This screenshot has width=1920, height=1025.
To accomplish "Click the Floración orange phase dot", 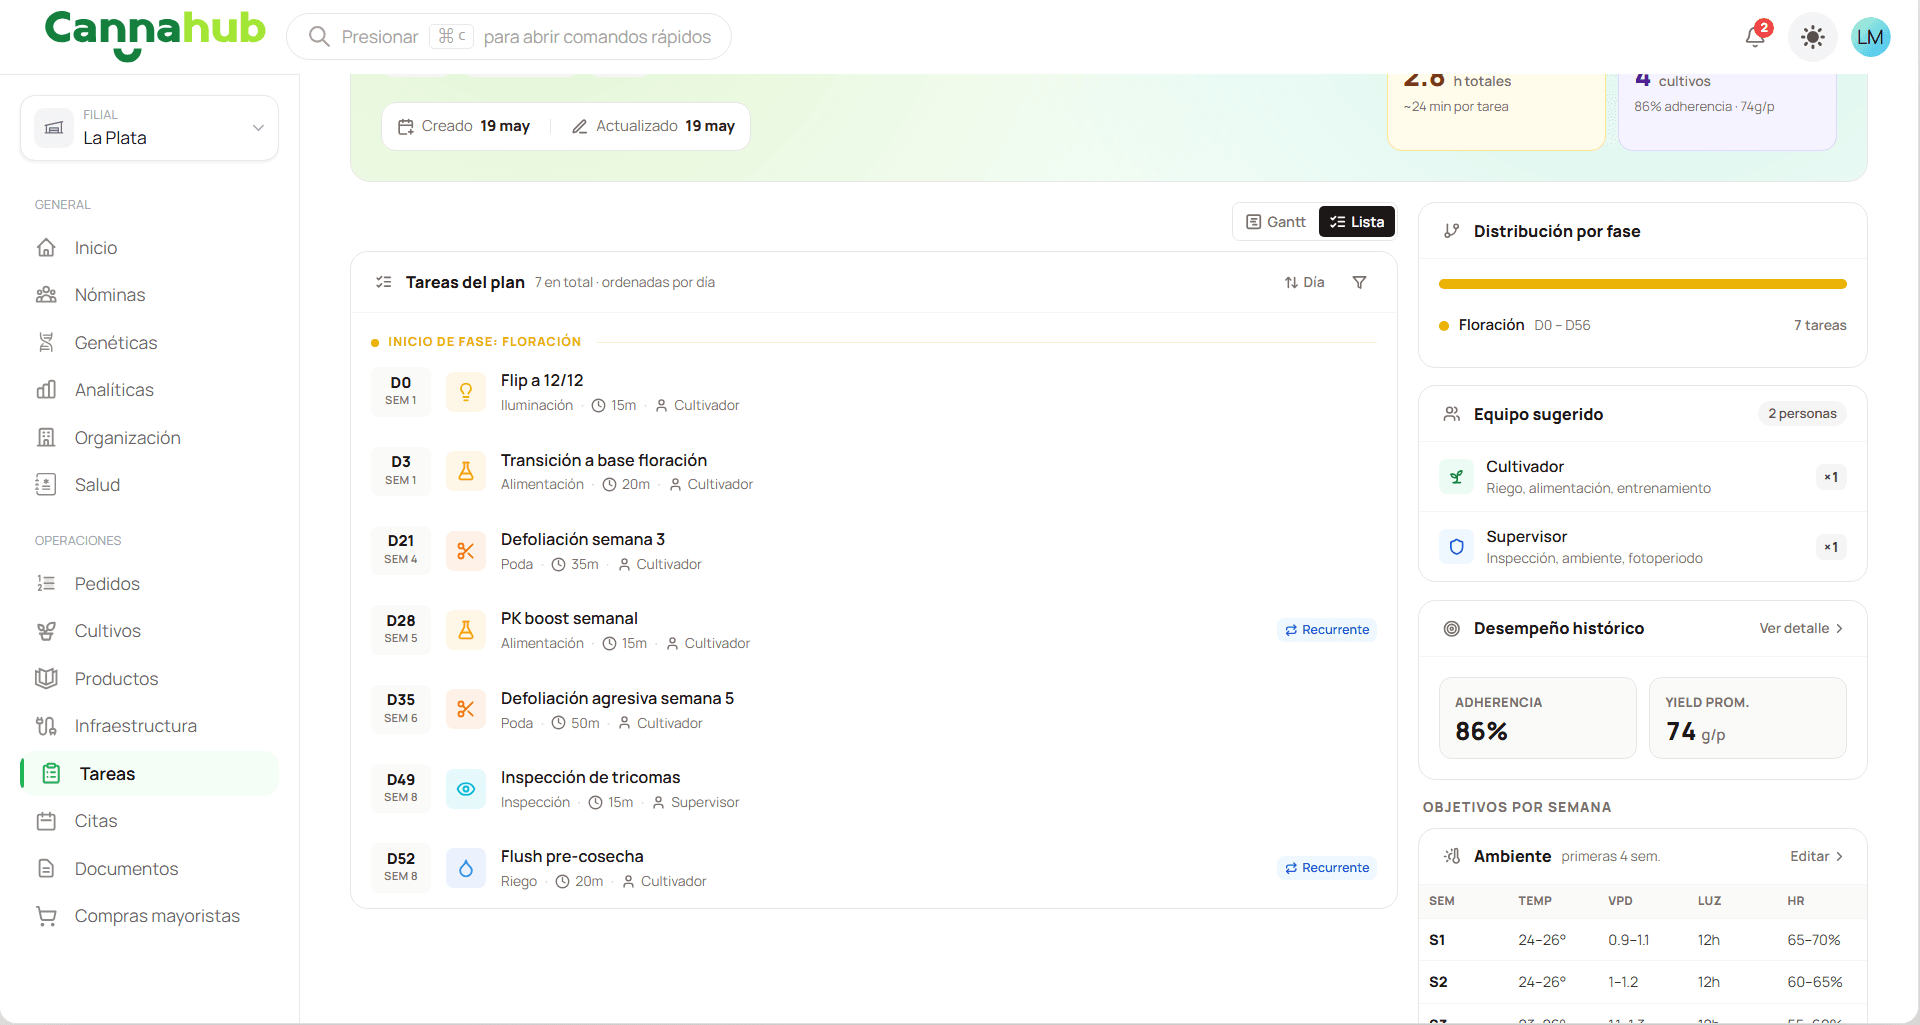I will point(1444,326).
